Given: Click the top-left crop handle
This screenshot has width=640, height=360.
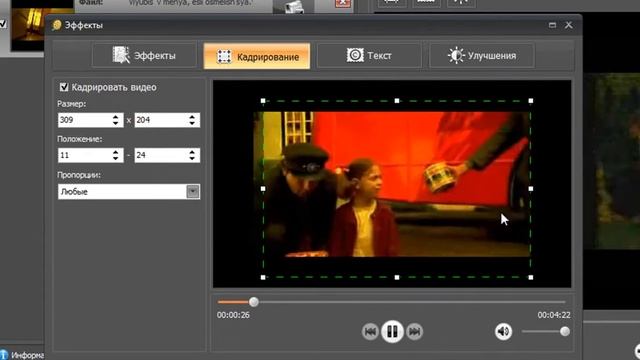Looking at the screenshot, I should (263, 101).
